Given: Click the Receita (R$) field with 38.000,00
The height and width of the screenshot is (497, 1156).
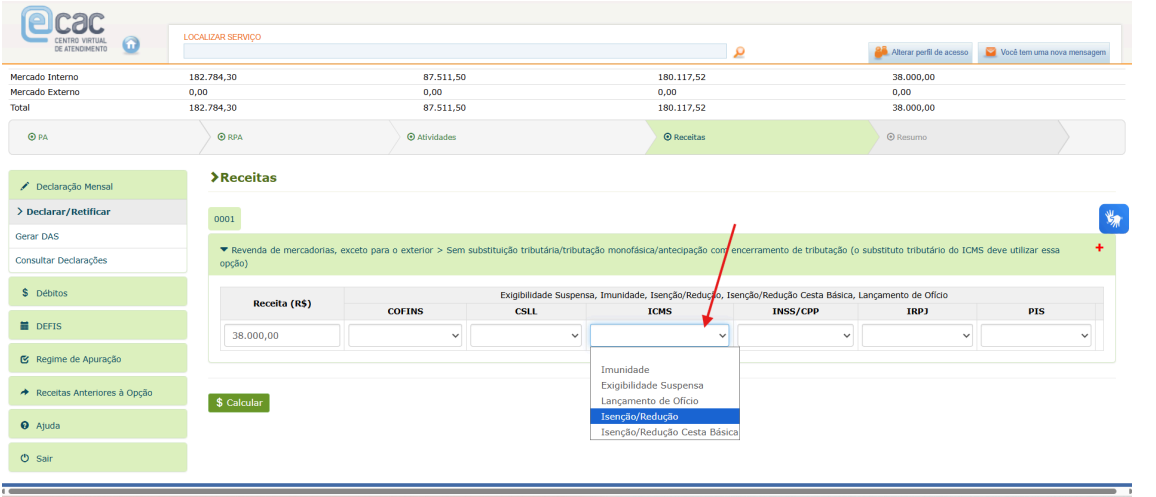Looking at the screenshot, I should [282, 336].
